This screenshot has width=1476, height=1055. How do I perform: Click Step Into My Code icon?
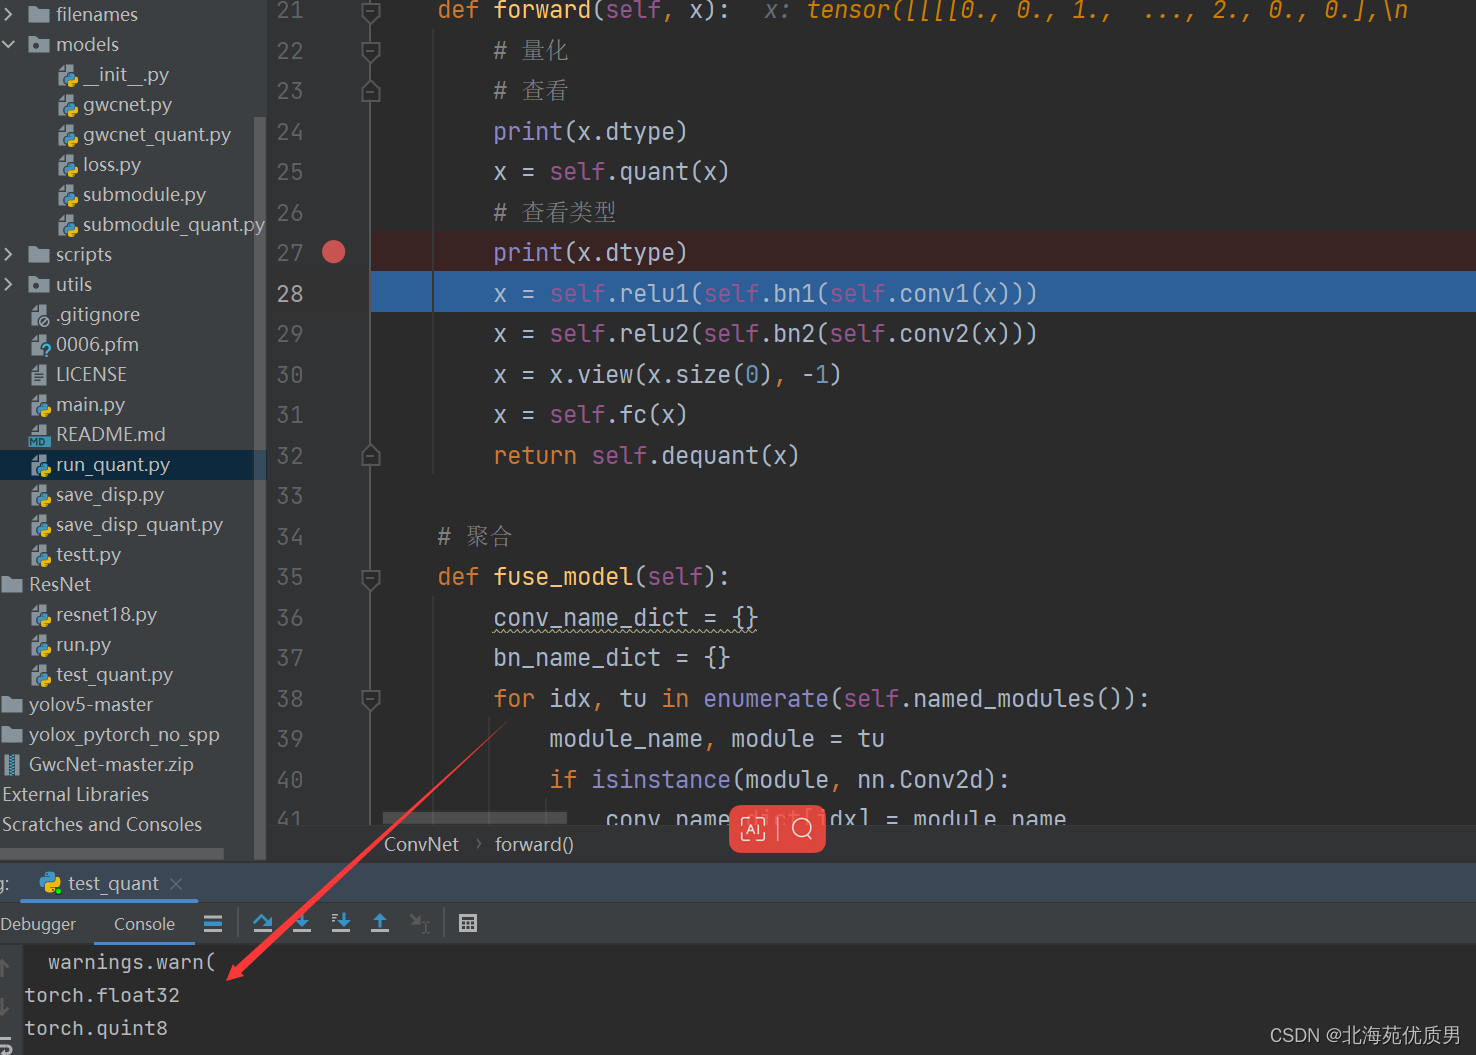341,923
